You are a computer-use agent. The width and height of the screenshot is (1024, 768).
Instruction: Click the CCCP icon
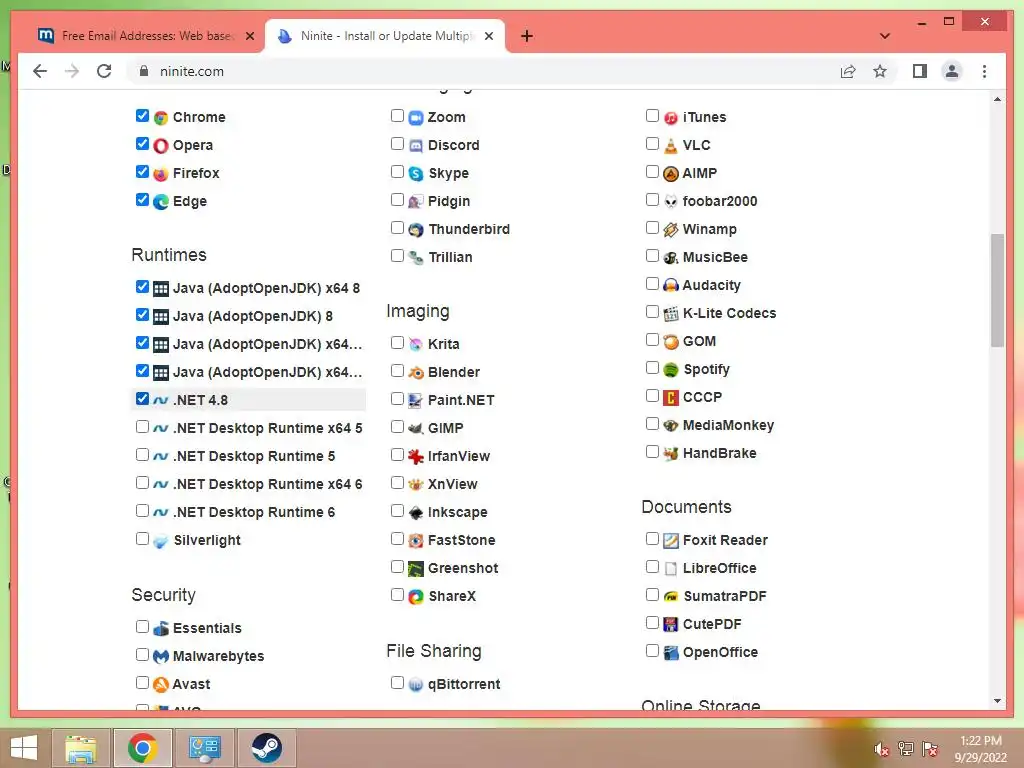click(671, 398)
